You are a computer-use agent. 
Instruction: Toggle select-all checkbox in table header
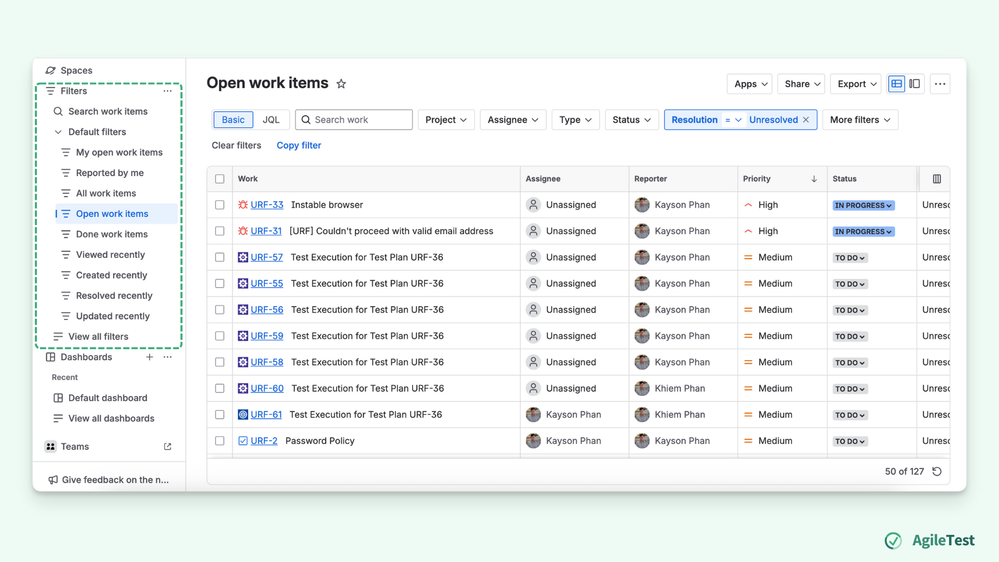pyautogui.click(x=220, y=179)
